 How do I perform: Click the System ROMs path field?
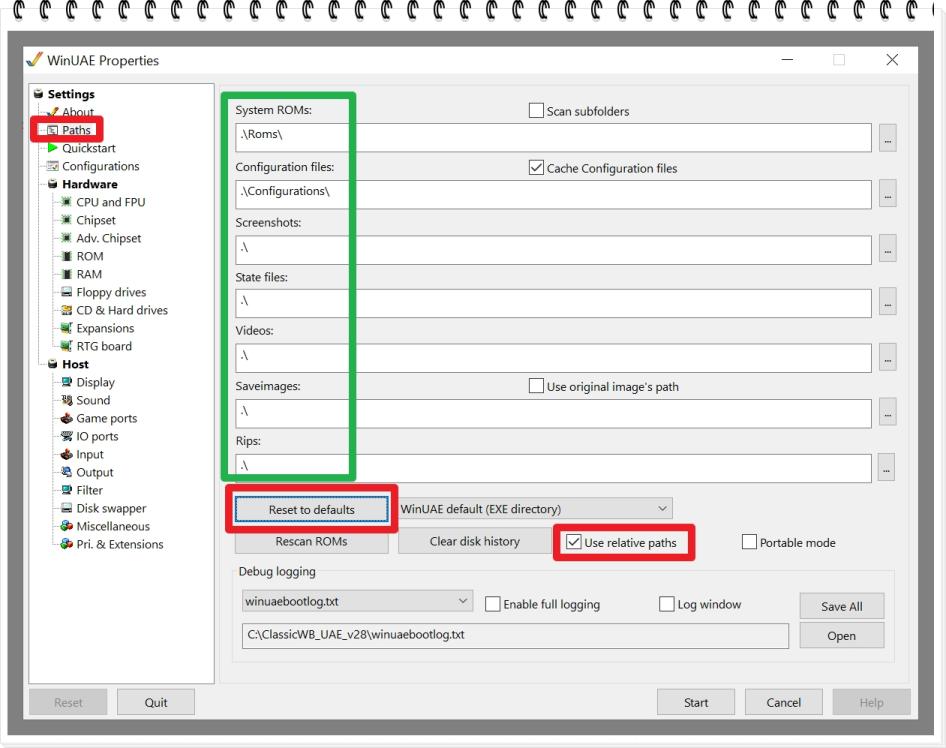click(x=552, y=138)
